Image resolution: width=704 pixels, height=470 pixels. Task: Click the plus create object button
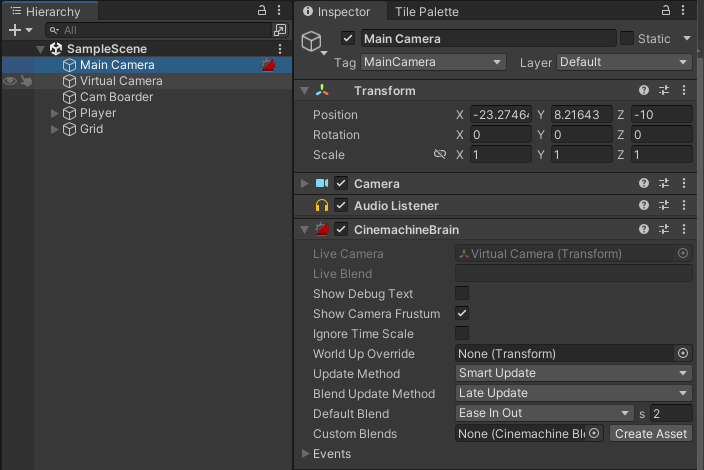coord(15,30)
